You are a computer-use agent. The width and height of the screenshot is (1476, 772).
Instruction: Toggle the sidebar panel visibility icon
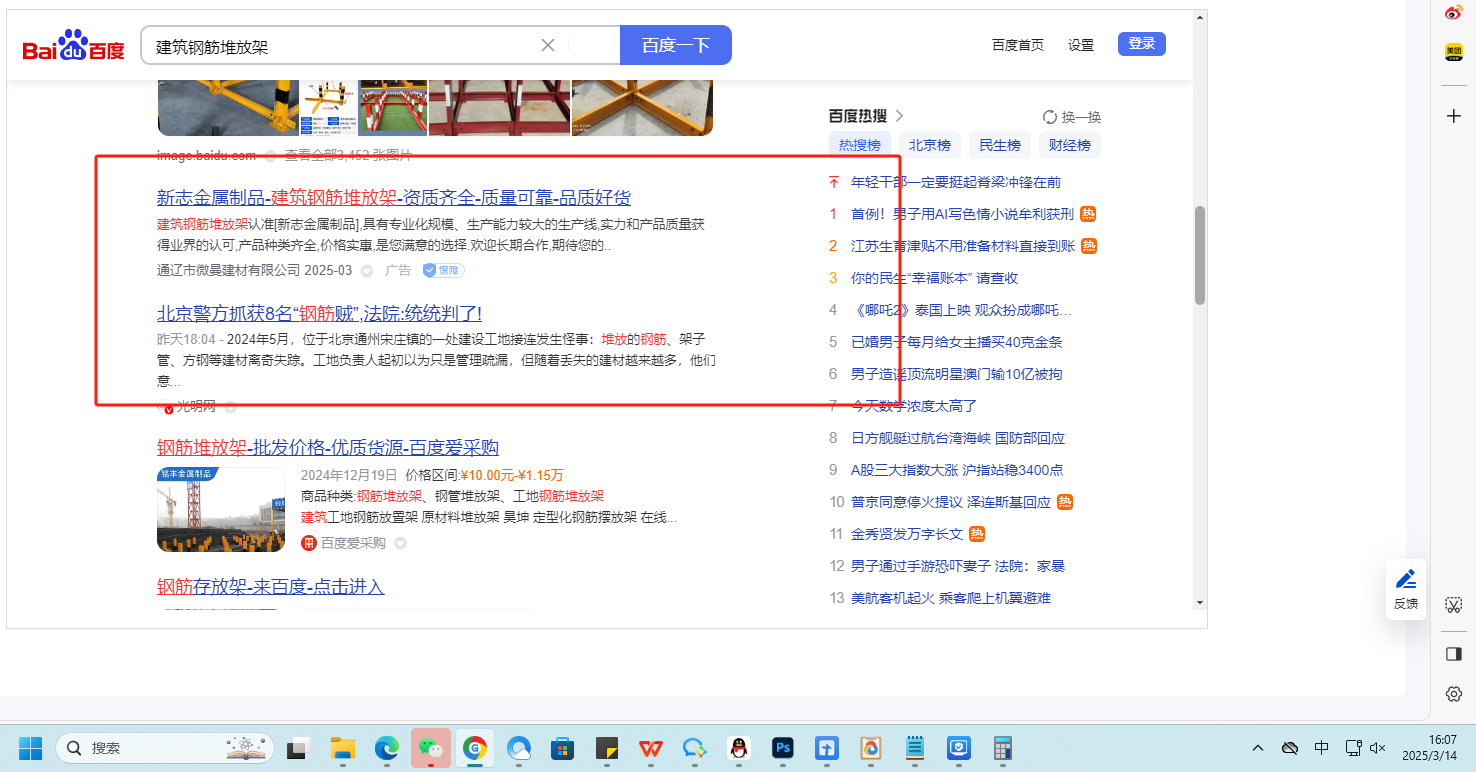tap(1454, 653)
